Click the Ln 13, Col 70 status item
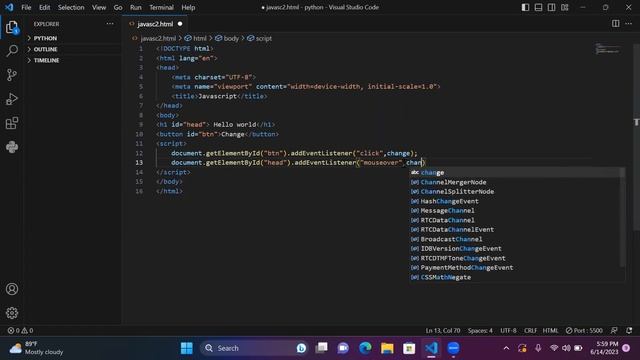 443,331
